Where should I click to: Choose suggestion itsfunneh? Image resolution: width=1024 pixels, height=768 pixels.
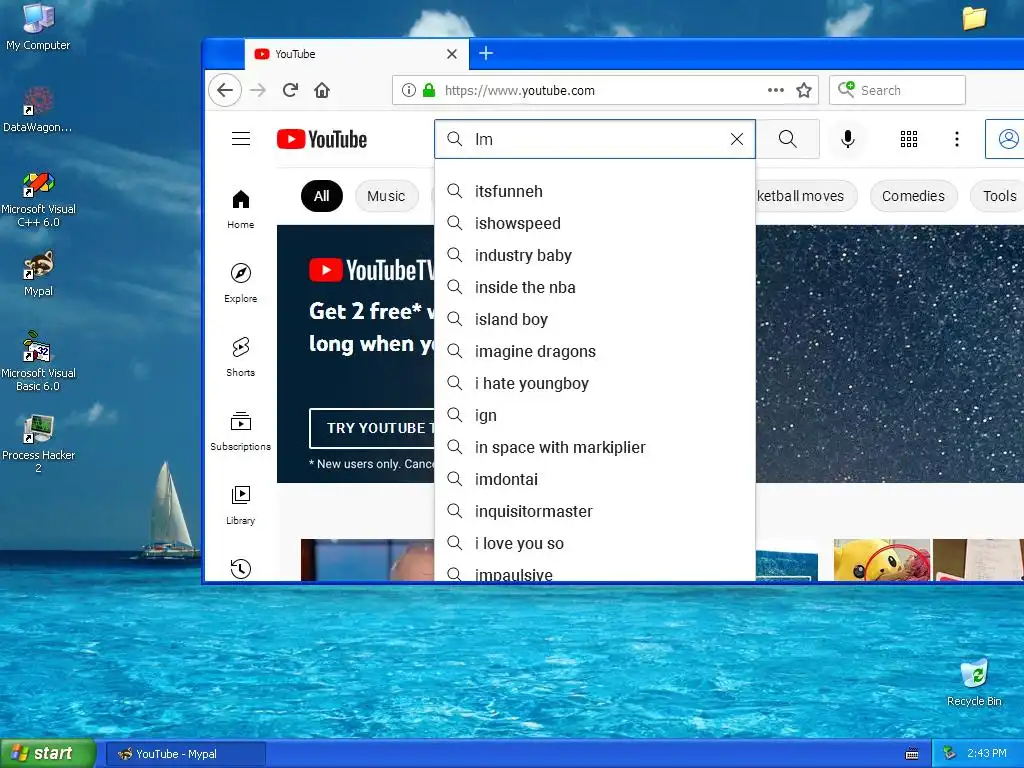[595, 191]
